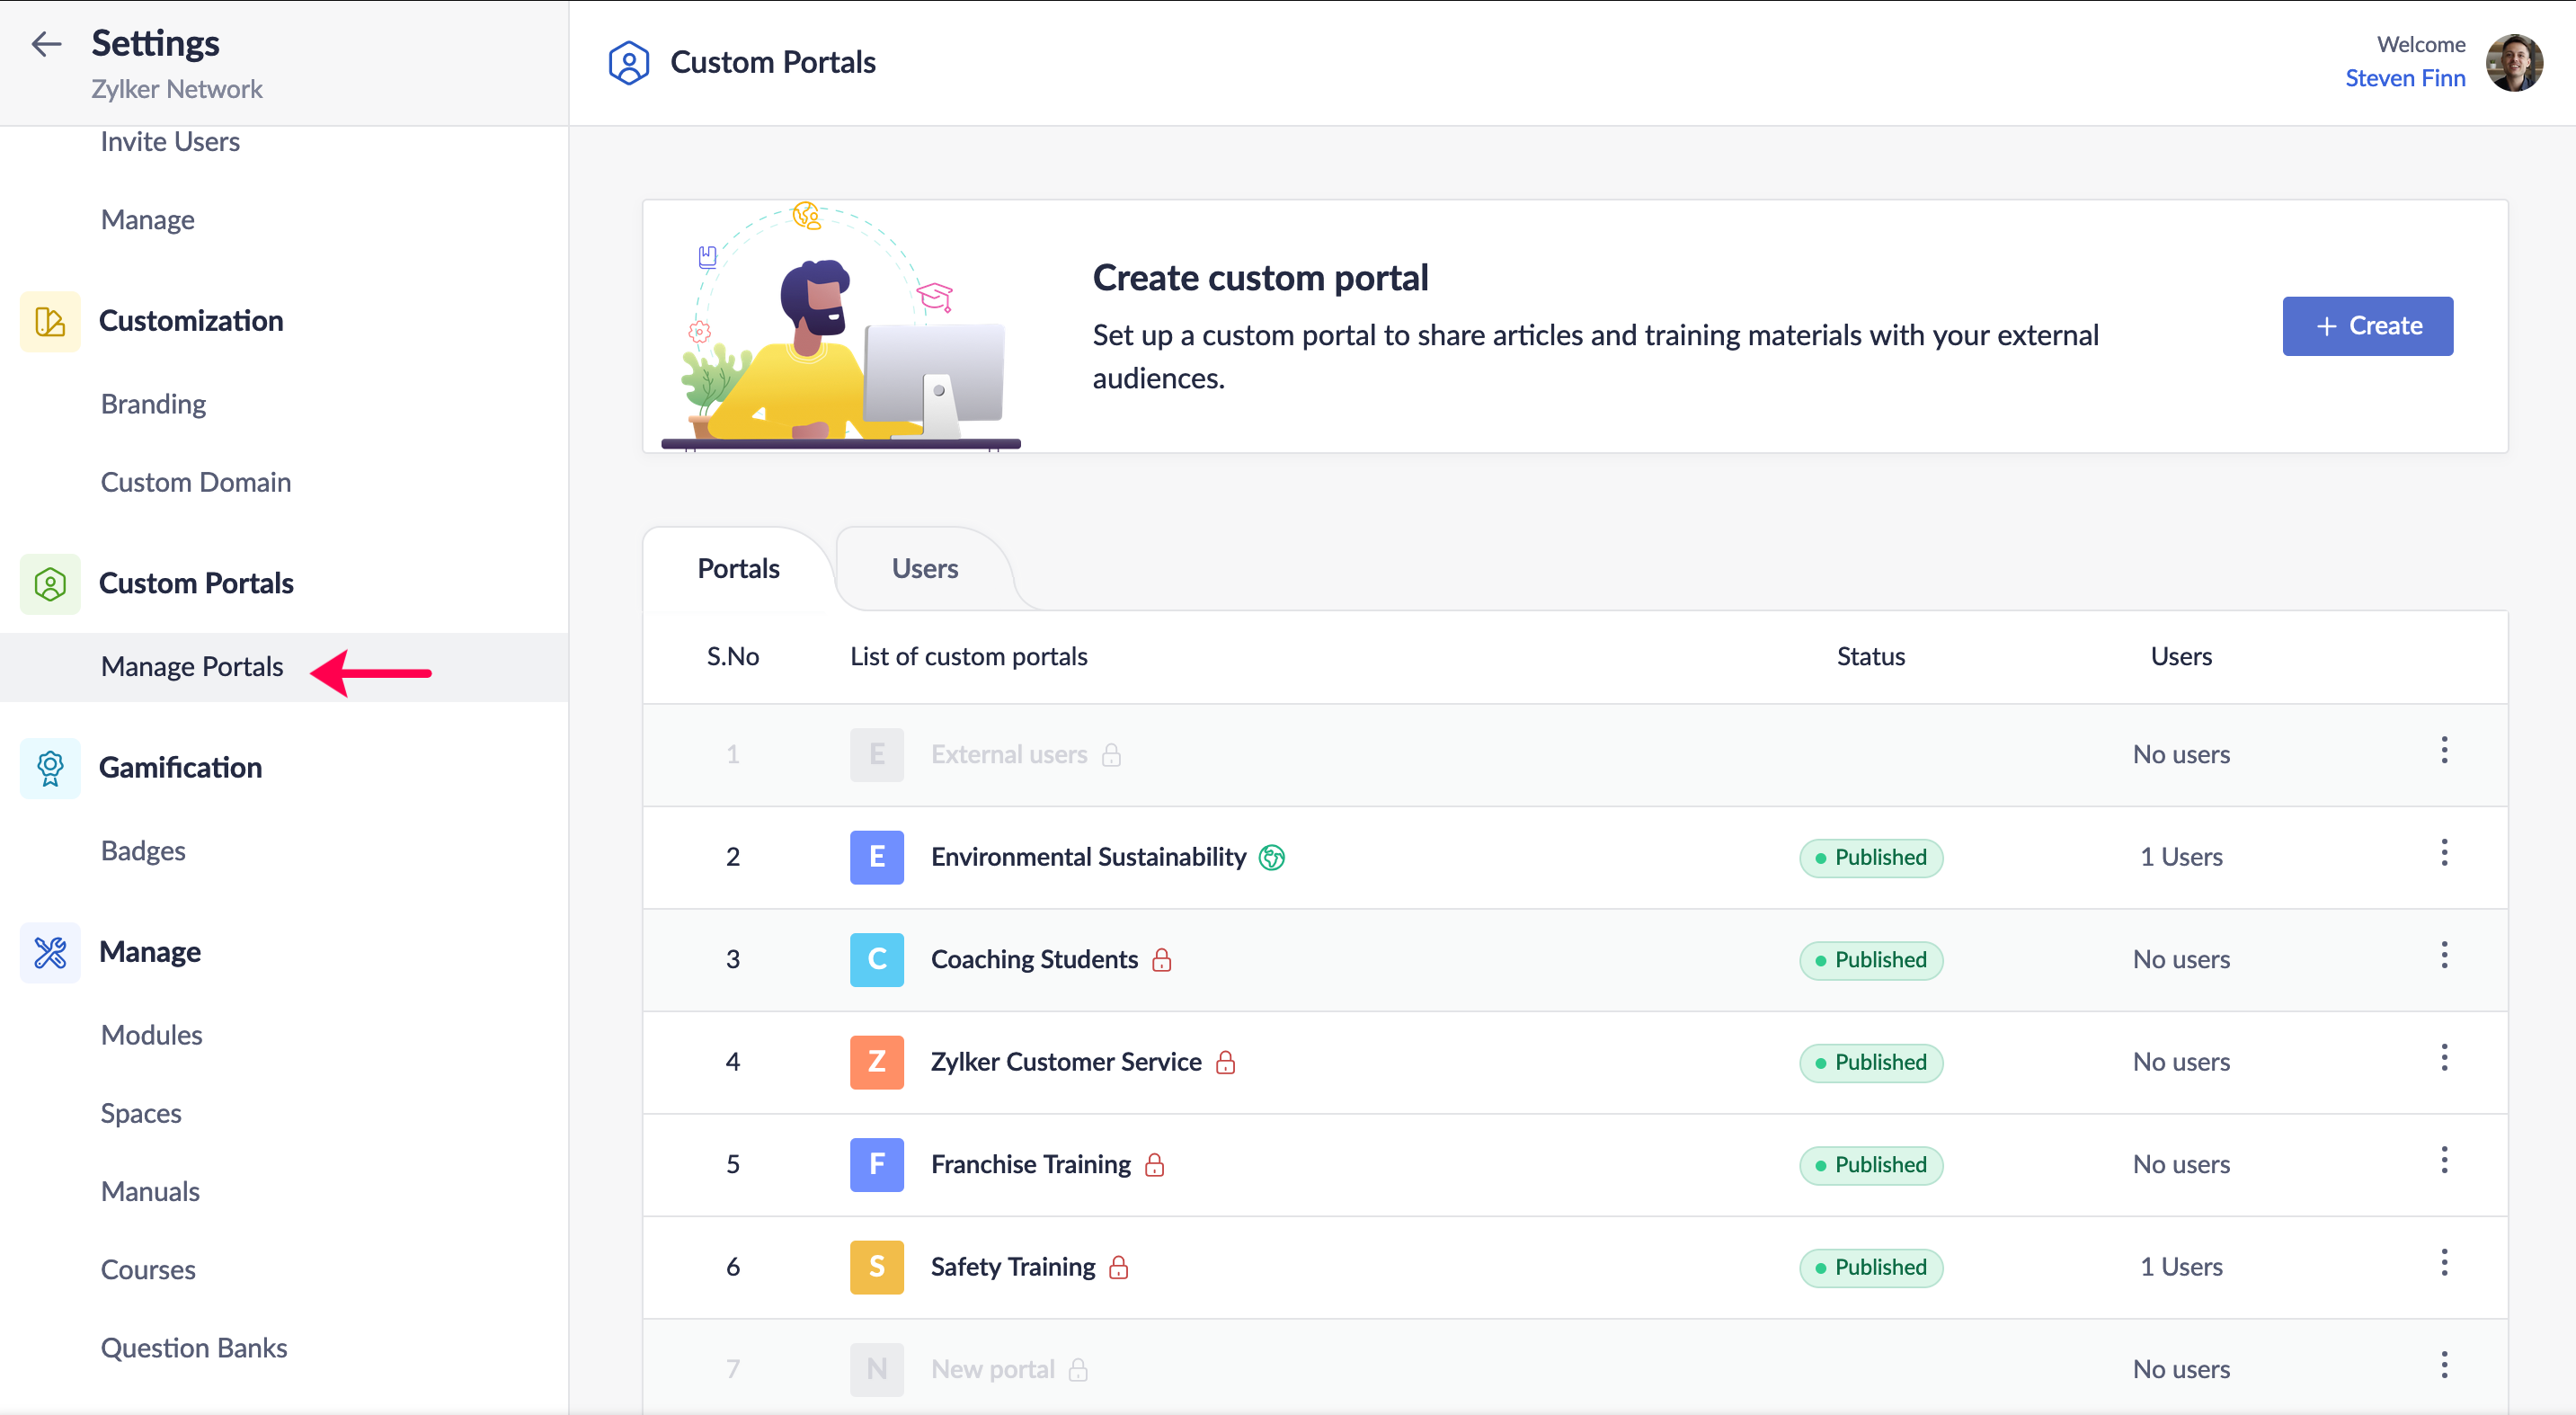Open Badges under Gamification
Image resolution: width=2576 pixels, height=1415 pixels.
[143, 851]
